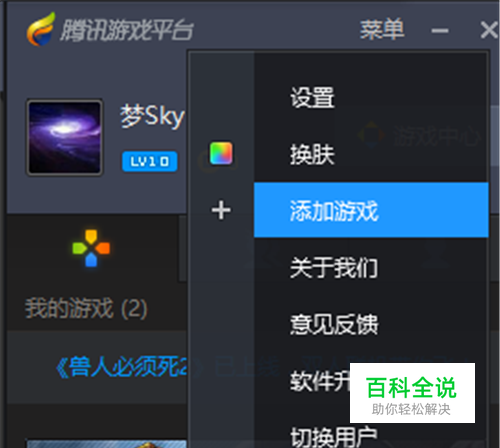Select the highlighted 添加游戏 entry
Screen dimensions: 500x448
(371, 210)
